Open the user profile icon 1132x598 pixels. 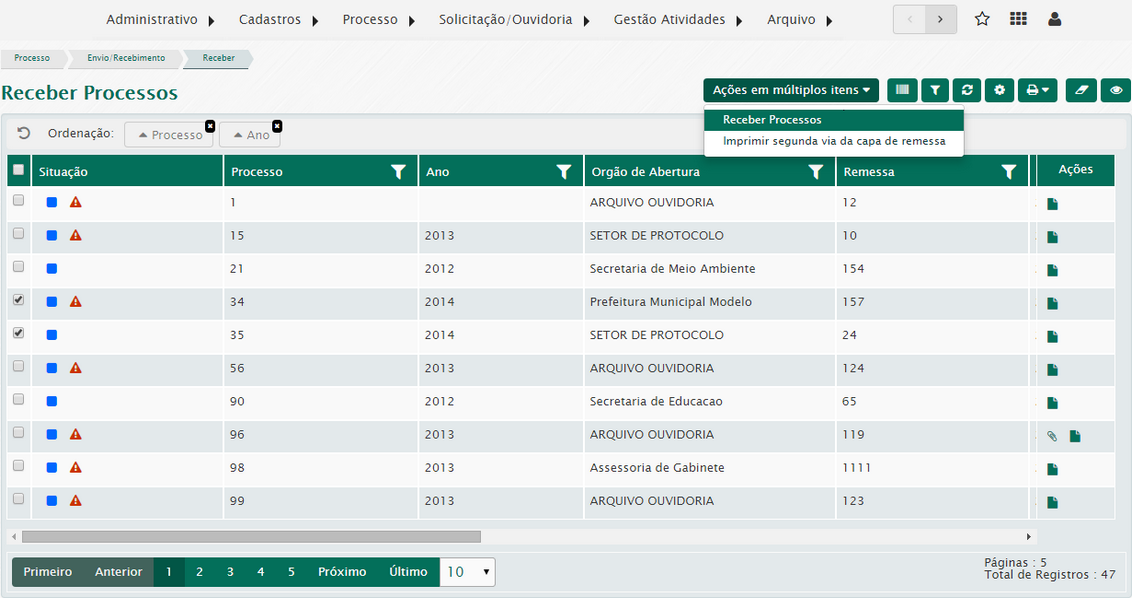tap(1054, 19)
